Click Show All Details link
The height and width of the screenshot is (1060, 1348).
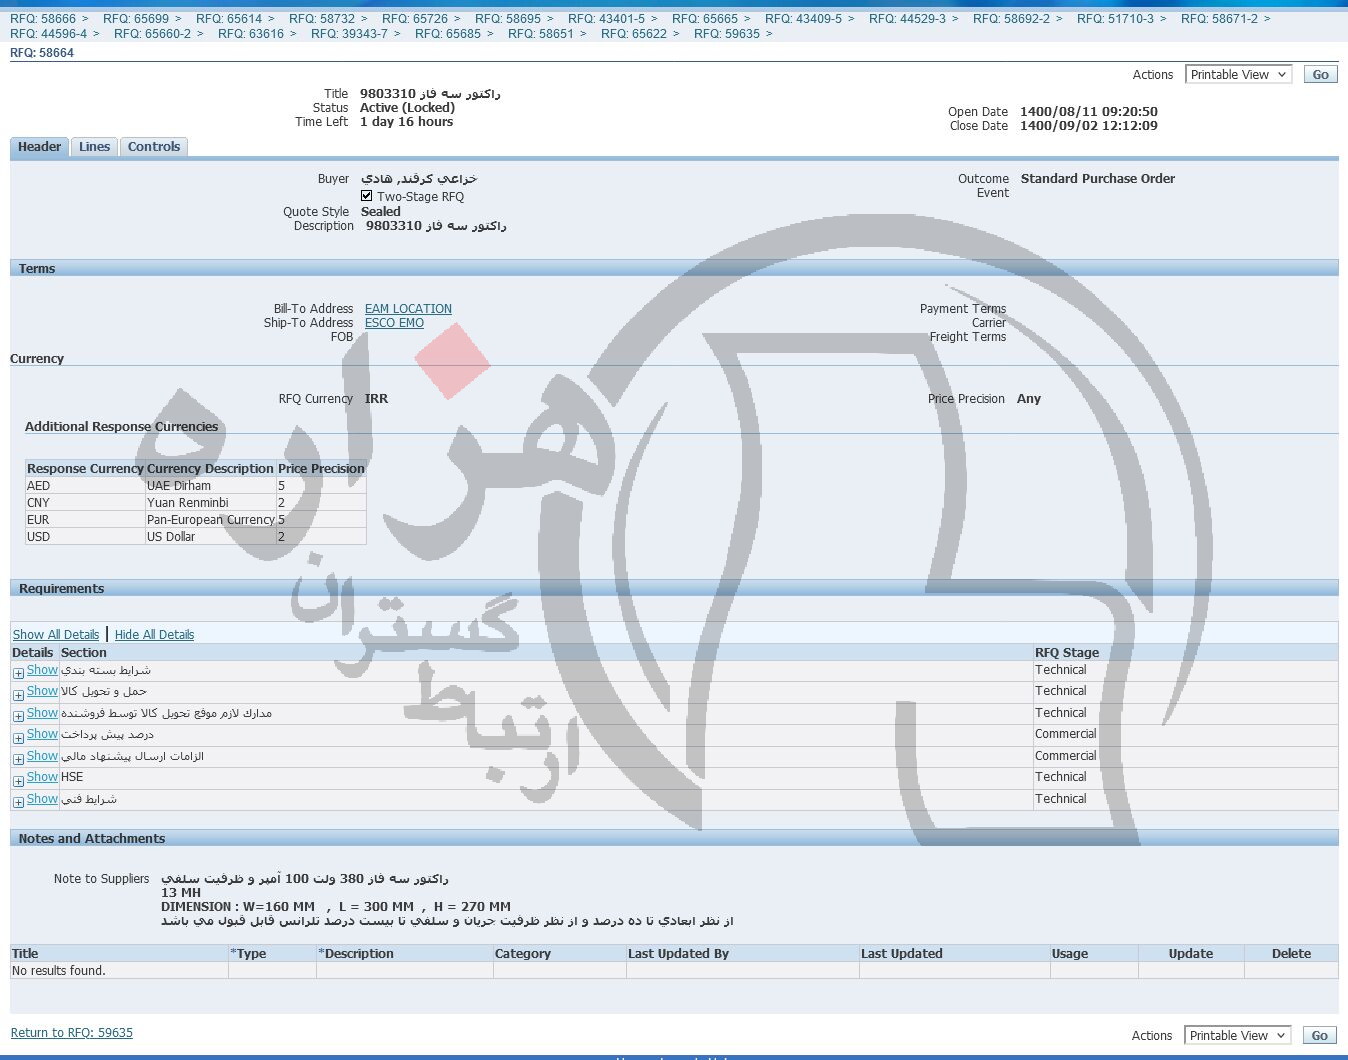click(56, 635)
